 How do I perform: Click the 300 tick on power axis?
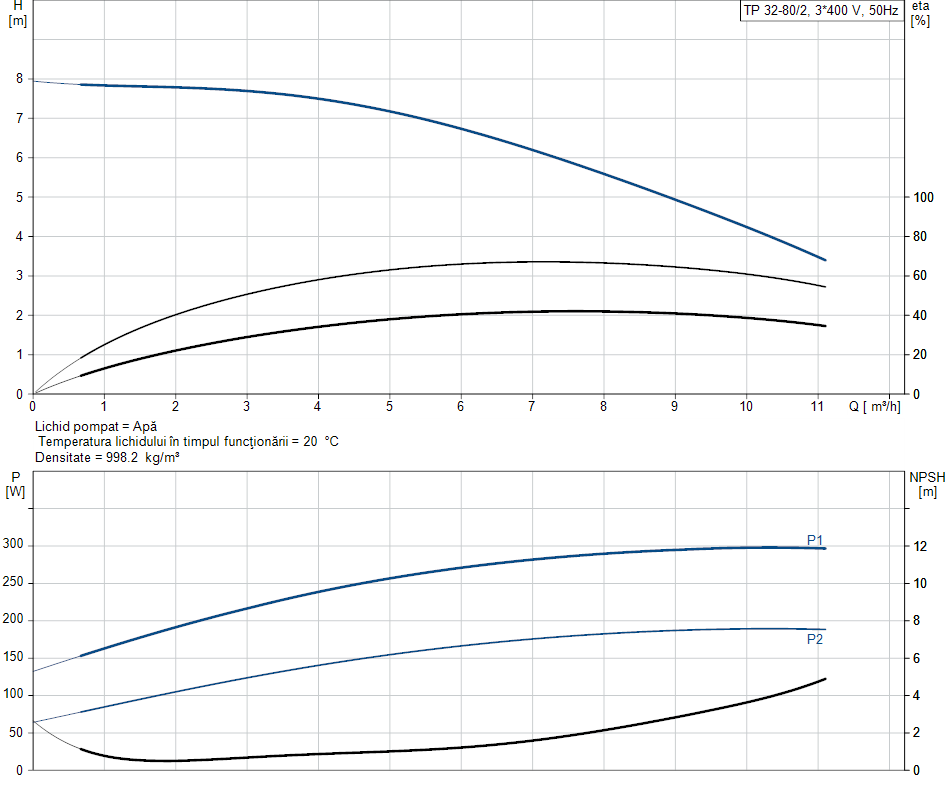point(14,545)
